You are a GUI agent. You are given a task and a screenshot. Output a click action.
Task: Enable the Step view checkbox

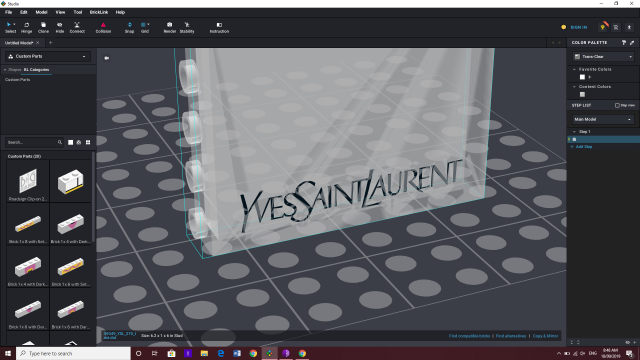617,105
